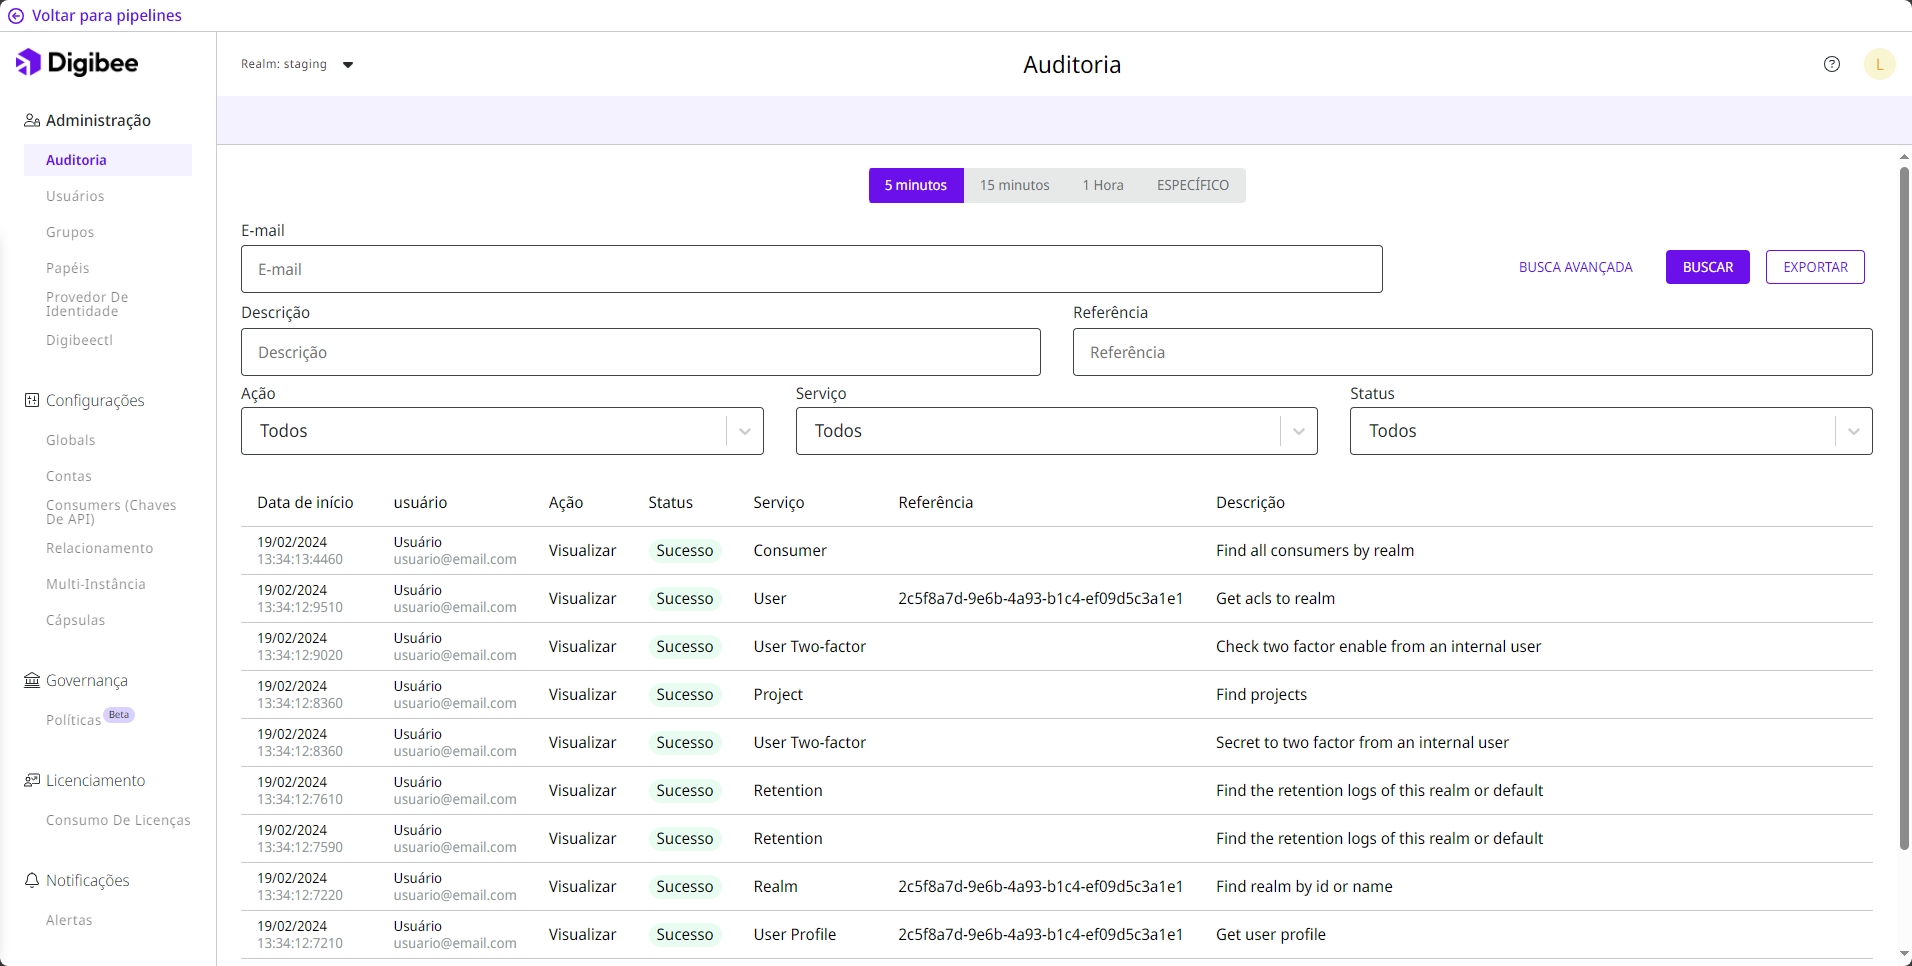Select the 1 Hora time range
Screen dimensions: 1912x966
coord(1102,186)
